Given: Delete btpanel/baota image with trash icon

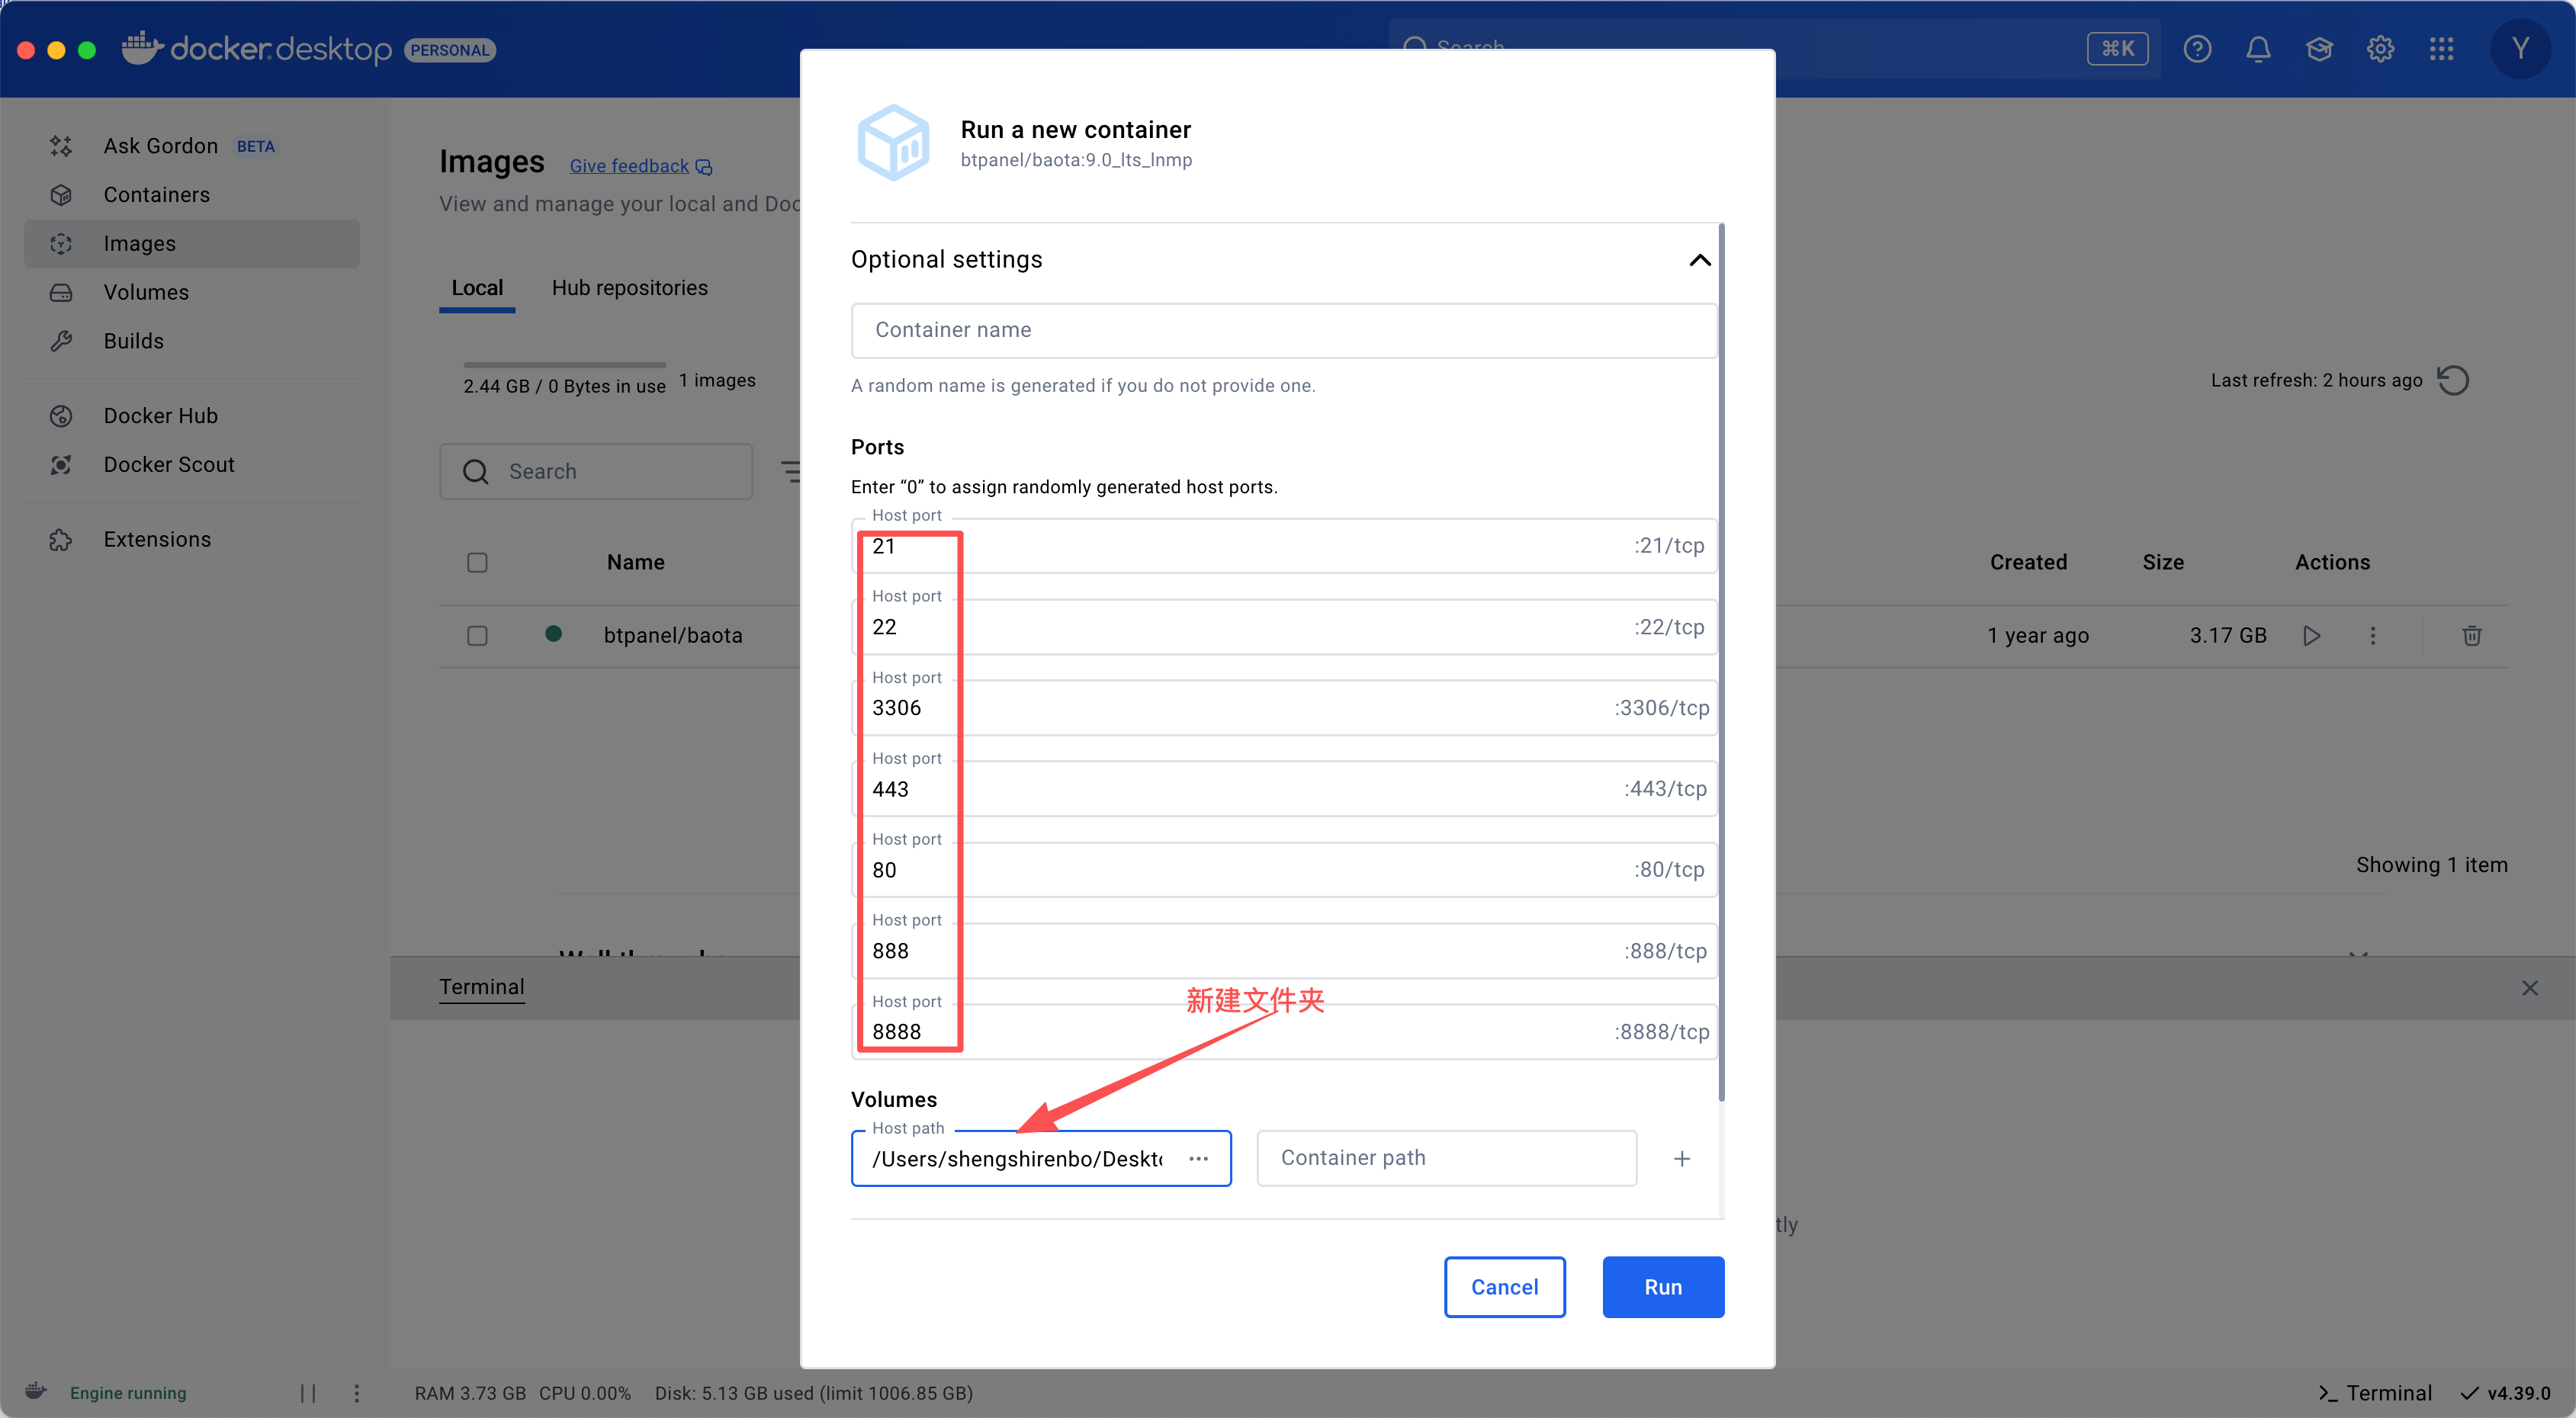Looking at the screenshot, I should (x=2471, y=636).
